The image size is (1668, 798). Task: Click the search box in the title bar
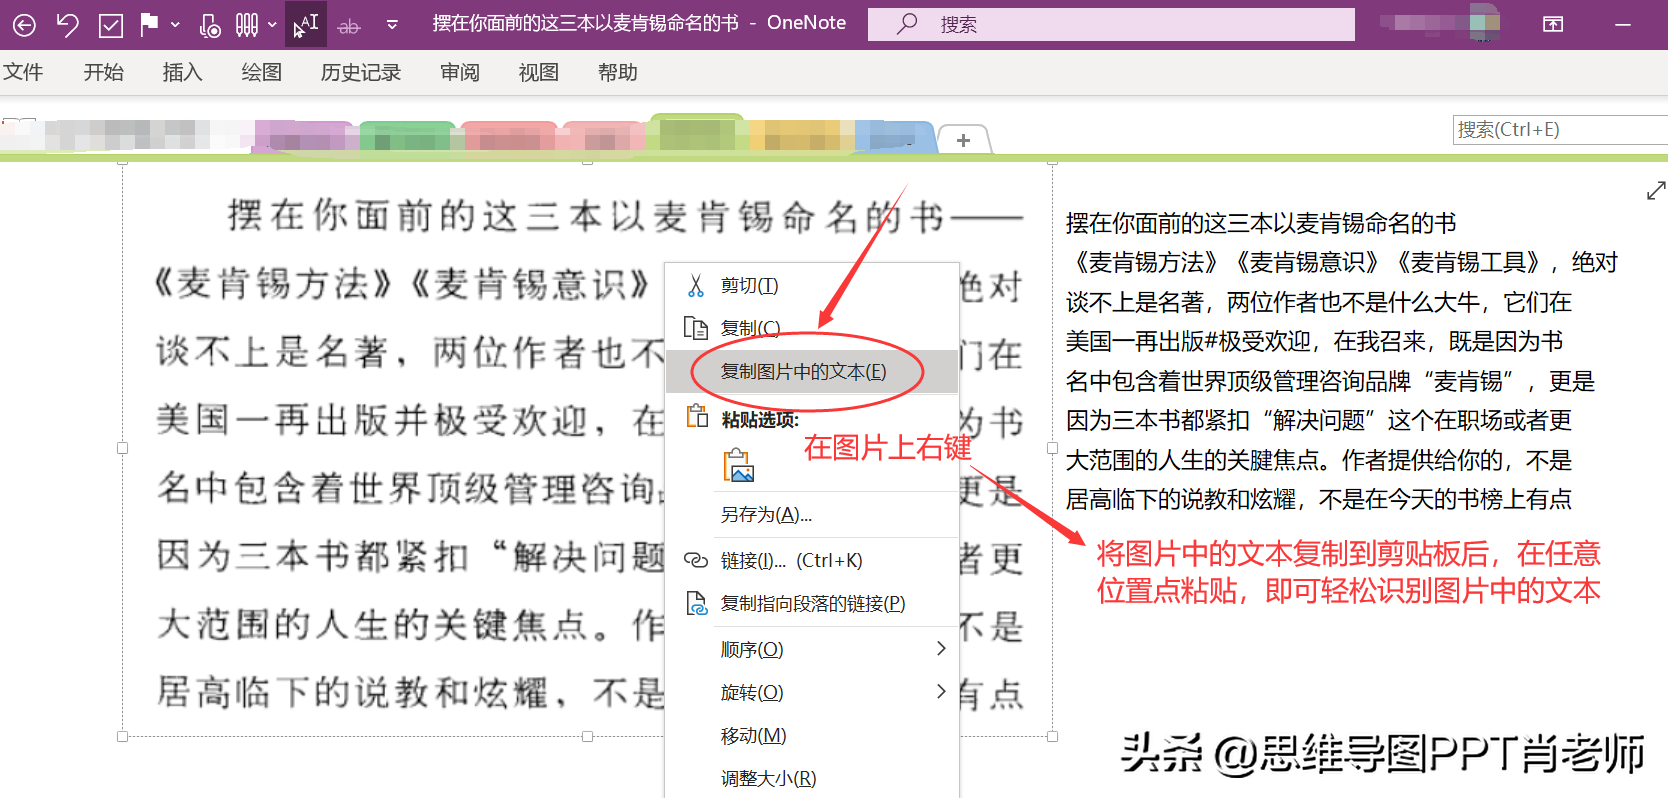click(x=1111, y=24)
